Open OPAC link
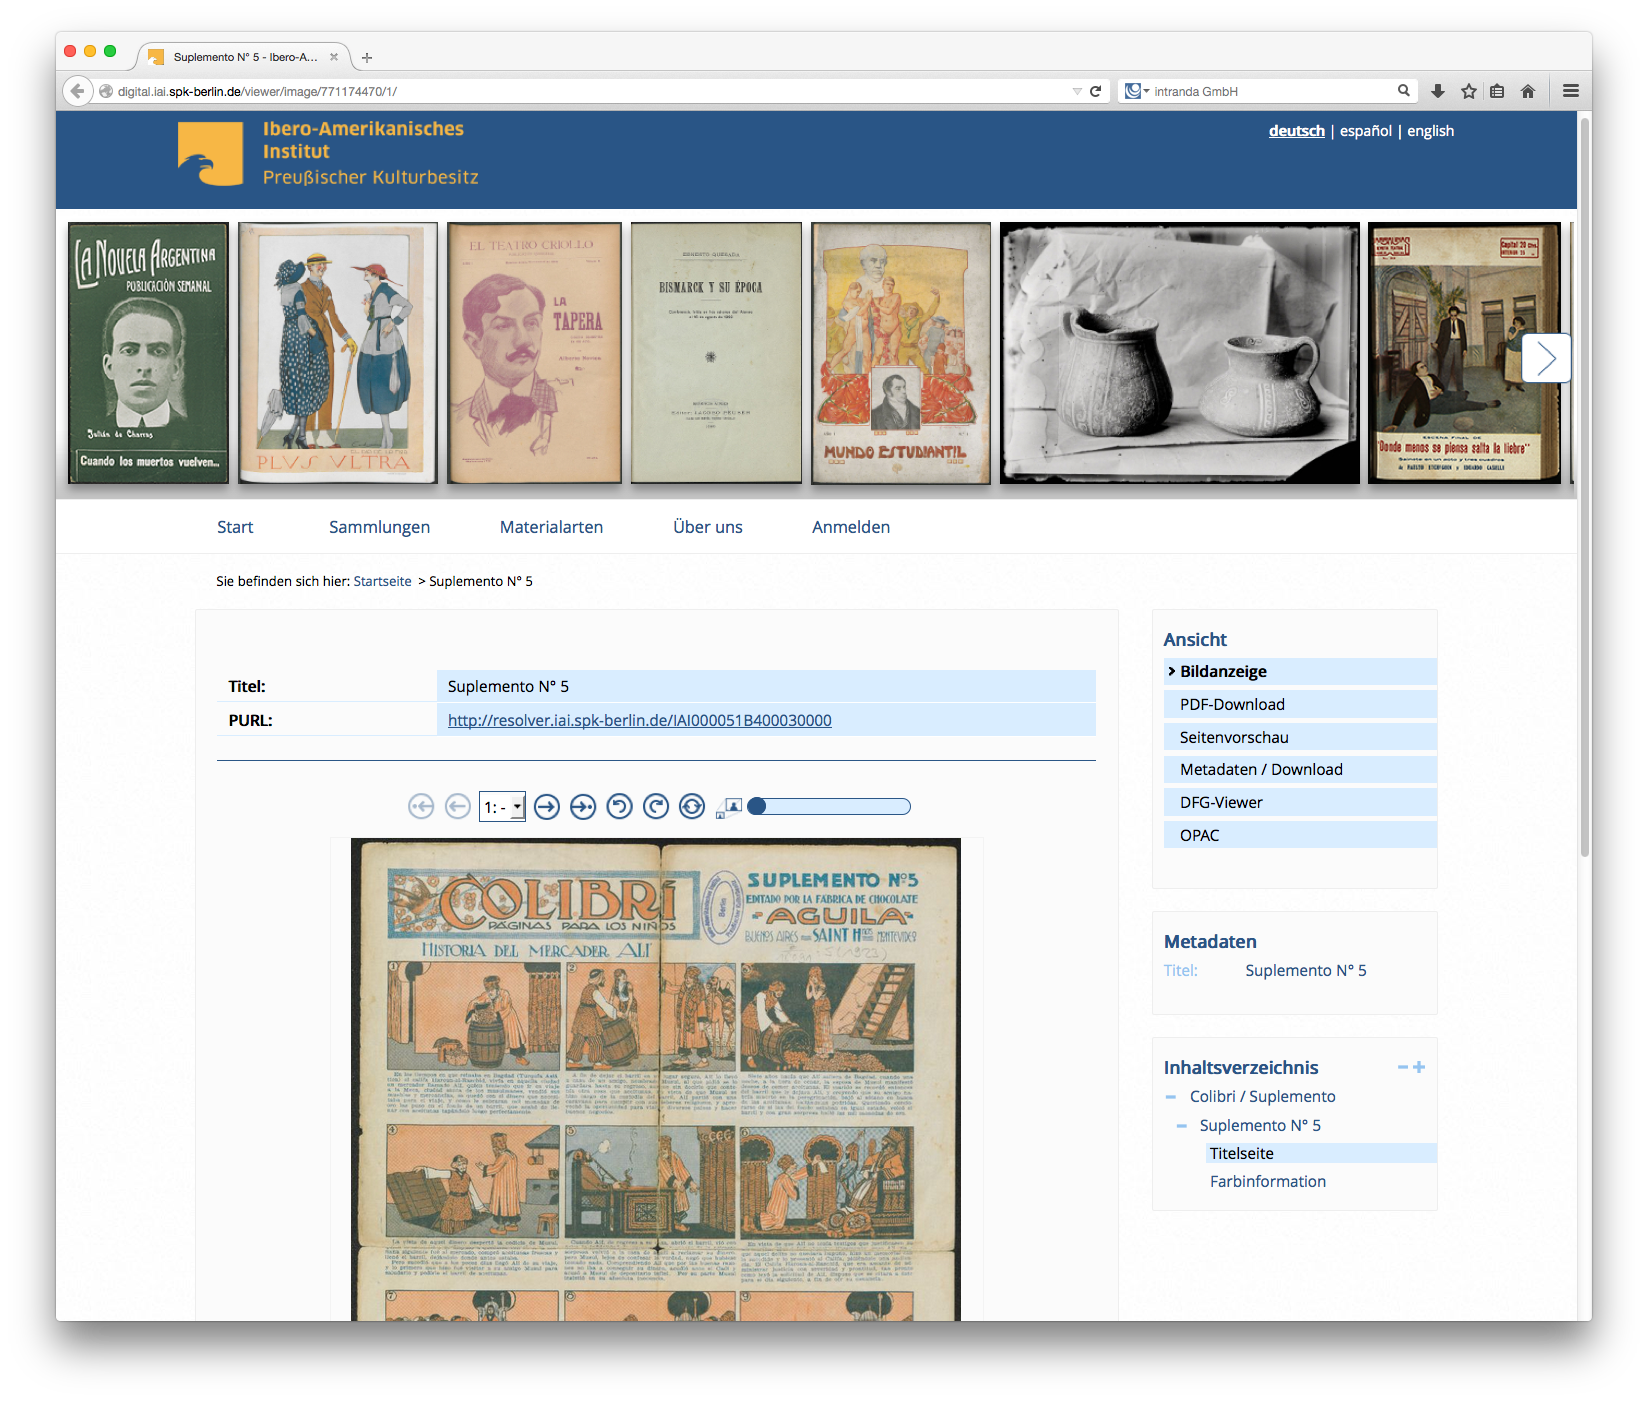The width and height of the screenshot is (1648, 1401). point(1300,835)
